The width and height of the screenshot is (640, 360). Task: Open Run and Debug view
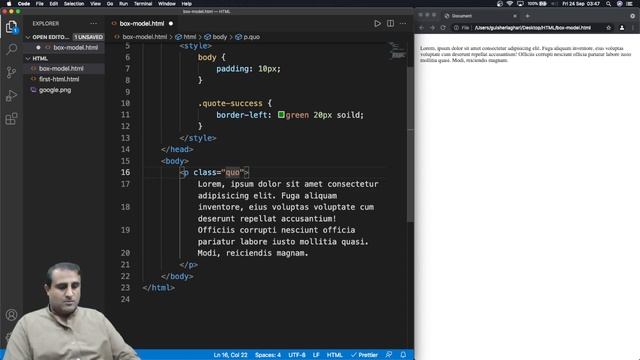point(11,96)
